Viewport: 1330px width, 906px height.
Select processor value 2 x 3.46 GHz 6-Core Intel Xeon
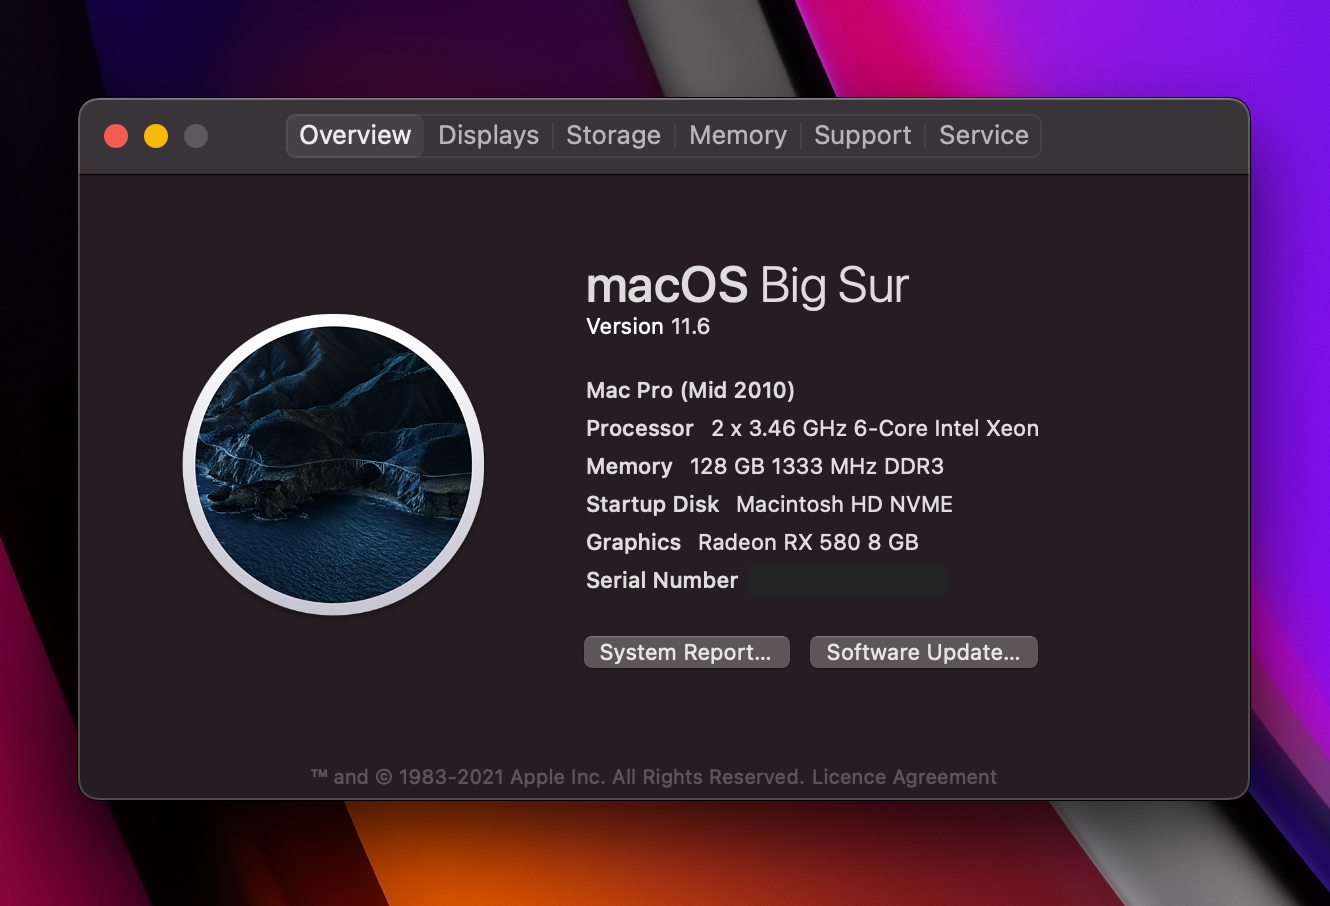[x=875, y=428]
